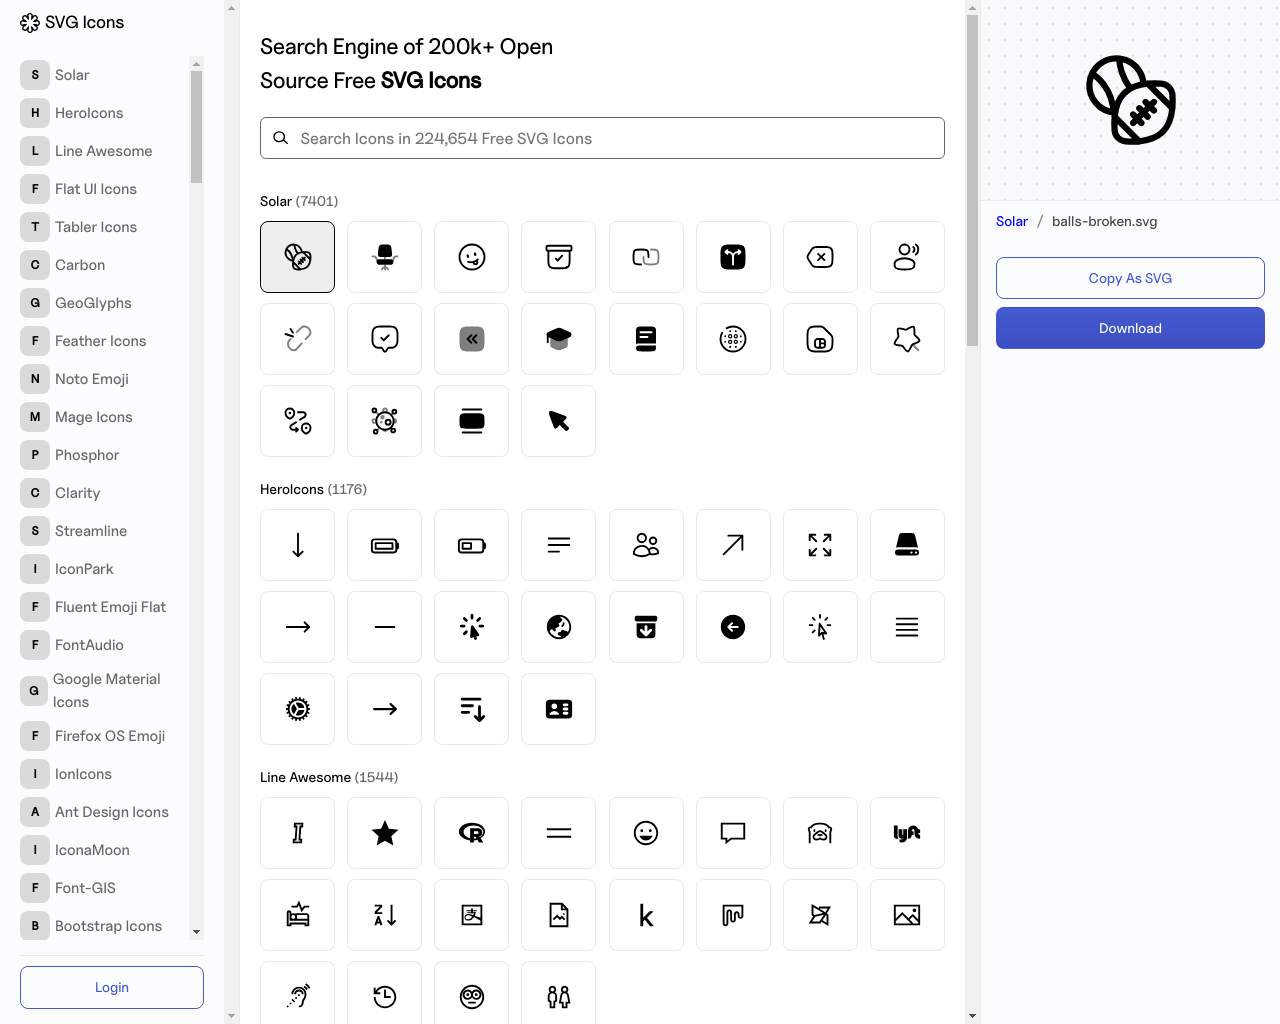The image size is (1280, 1024).
Task: Select the HeroIcons arrow down icon
Action: (297, 545)
